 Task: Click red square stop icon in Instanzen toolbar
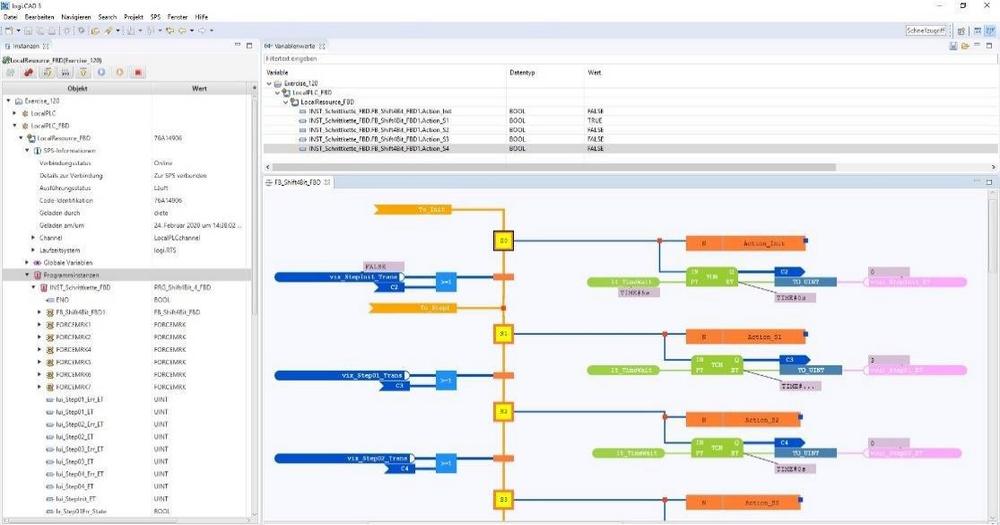tap(138, 73)
